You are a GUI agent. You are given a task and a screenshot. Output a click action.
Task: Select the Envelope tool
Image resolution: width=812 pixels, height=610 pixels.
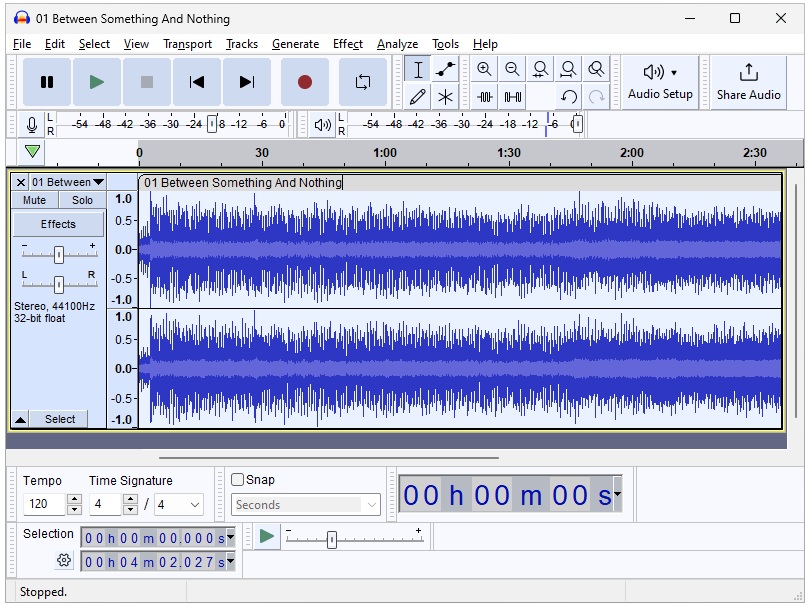(446, 69)
